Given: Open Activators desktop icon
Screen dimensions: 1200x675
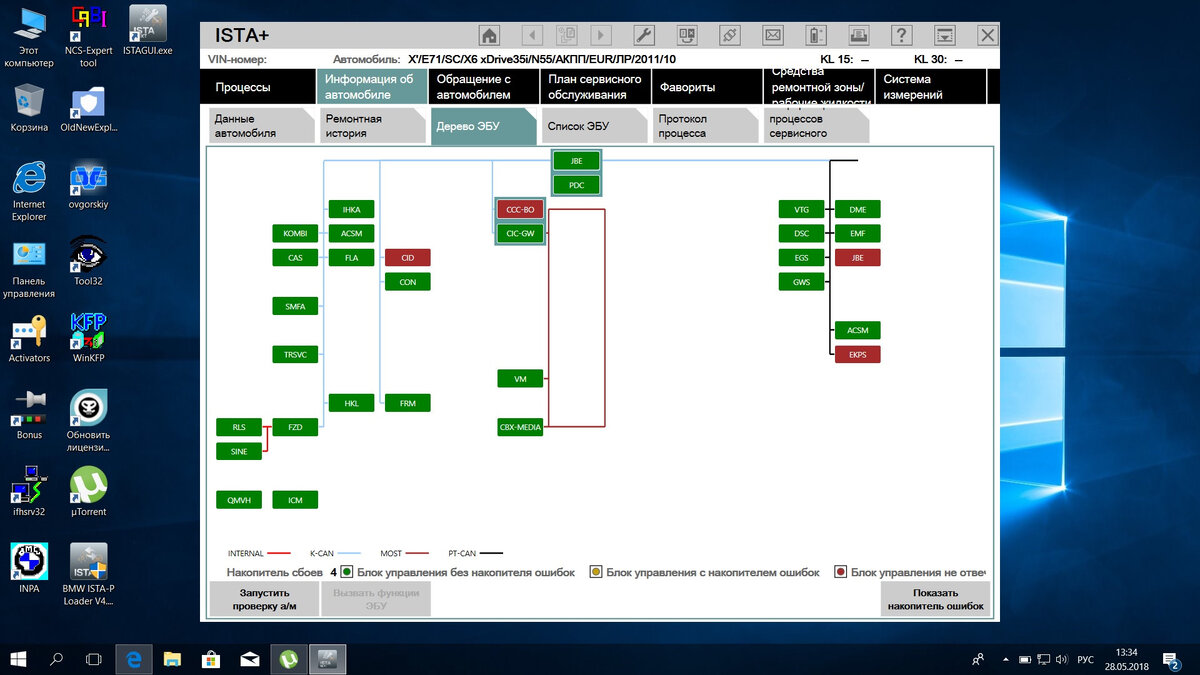Looking at the screenshot, I should click(29, 338).
